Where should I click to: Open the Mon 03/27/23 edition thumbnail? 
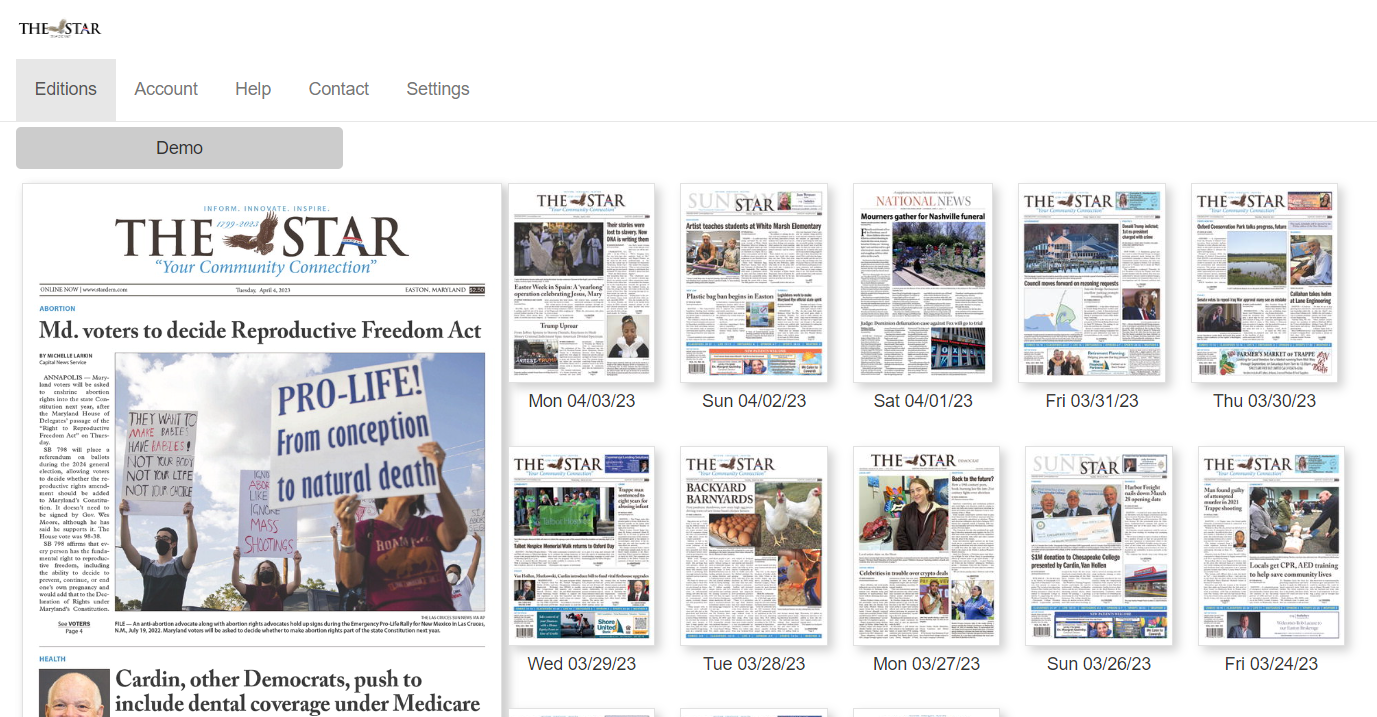(x=926, y=546)
